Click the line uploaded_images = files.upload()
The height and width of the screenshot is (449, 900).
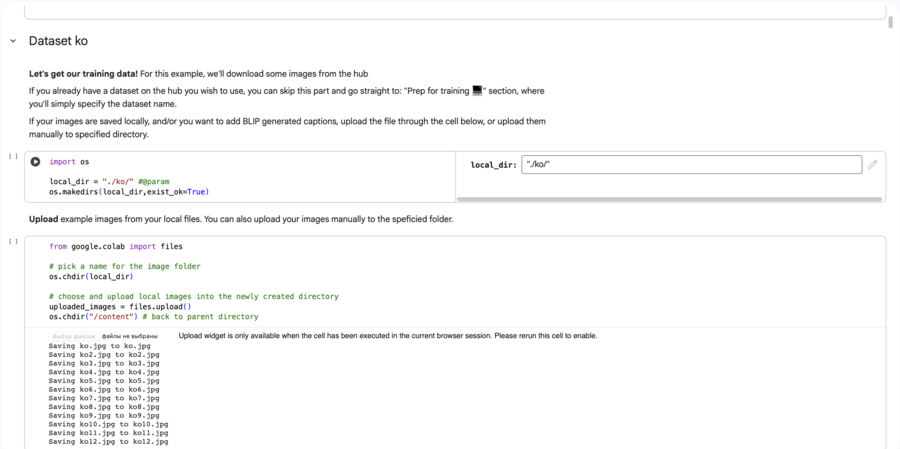click(x=121, y=307)
